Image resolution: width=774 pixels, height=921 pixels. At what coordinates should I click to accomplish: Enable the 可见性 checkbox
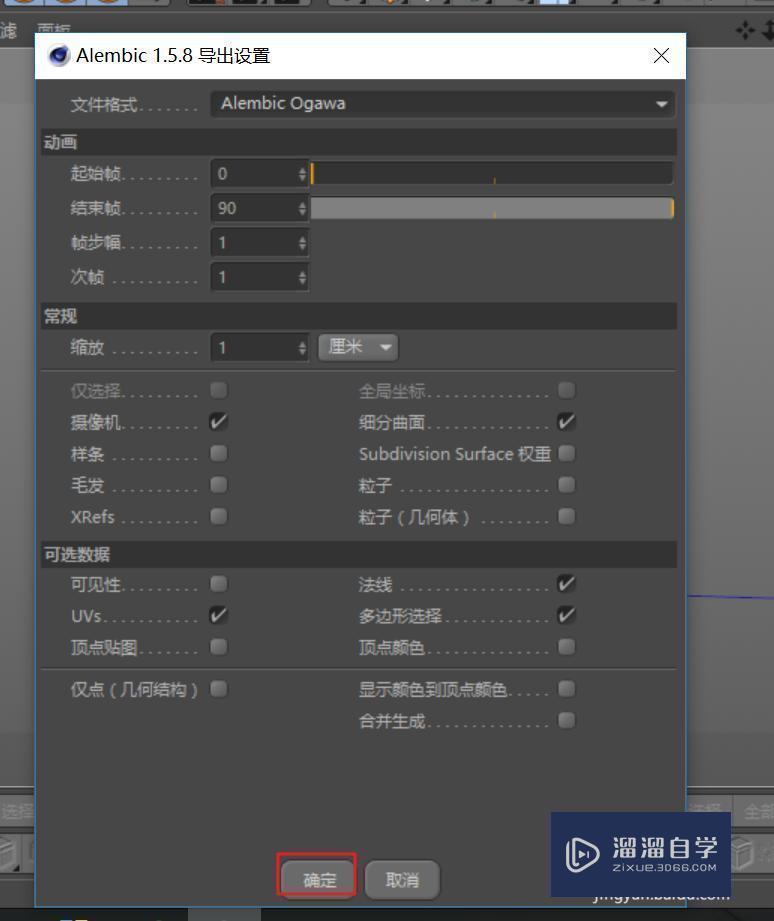pos(218,584)
